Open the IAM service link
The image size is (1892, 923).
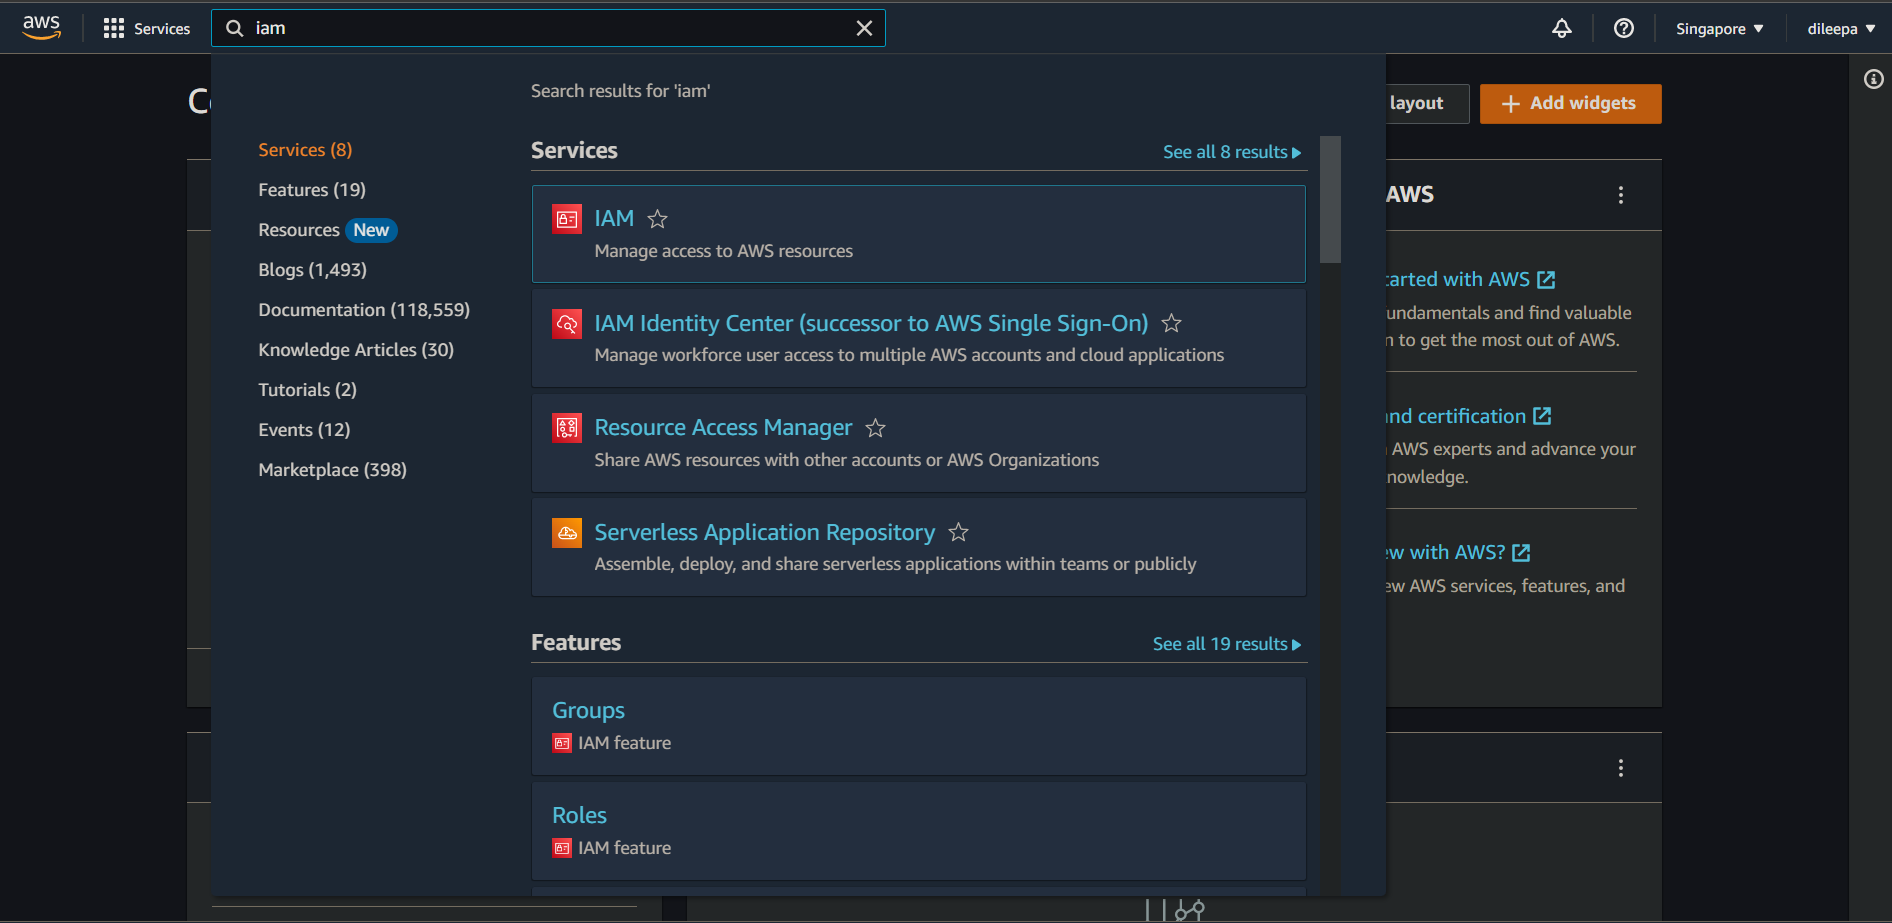coord(614,218)
